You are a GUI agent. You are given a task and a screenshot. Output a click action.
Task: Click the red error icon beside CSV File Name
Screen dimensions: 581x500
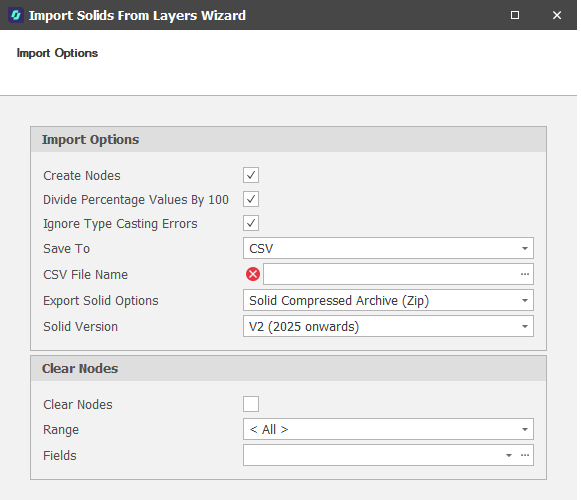coord(253,274)
